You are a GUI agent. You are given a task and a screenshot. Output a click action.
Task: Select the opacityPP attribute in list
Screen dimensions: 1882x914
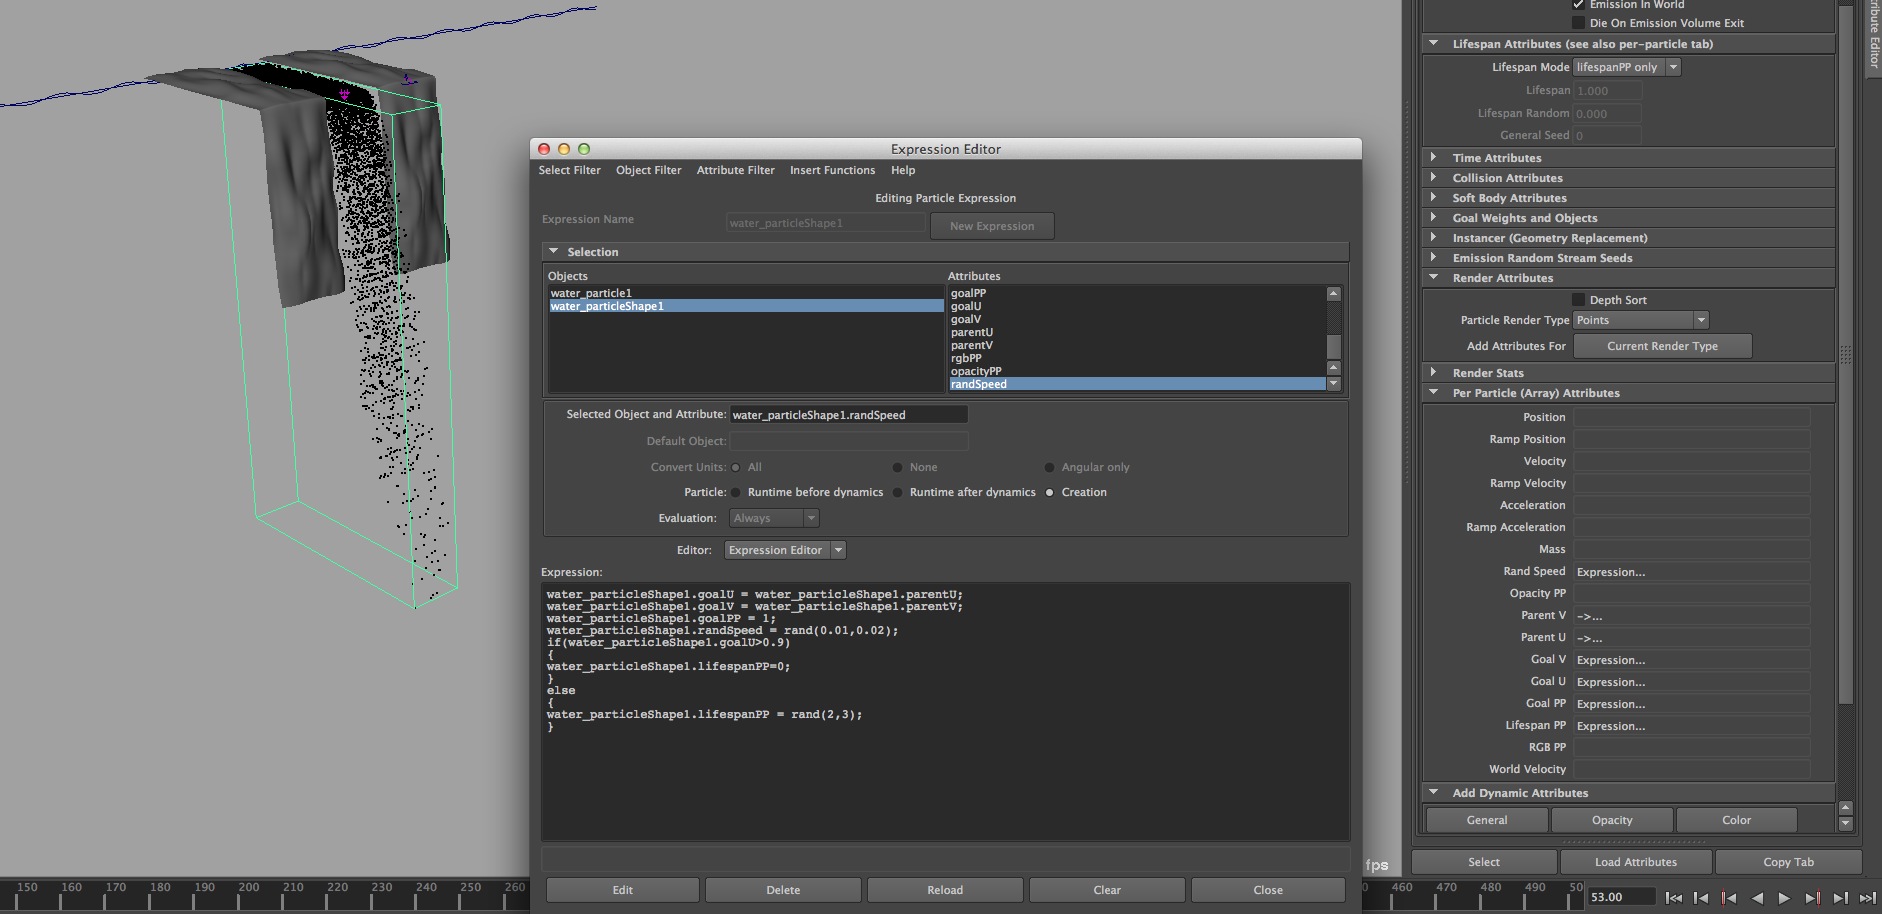coord(976,371)
